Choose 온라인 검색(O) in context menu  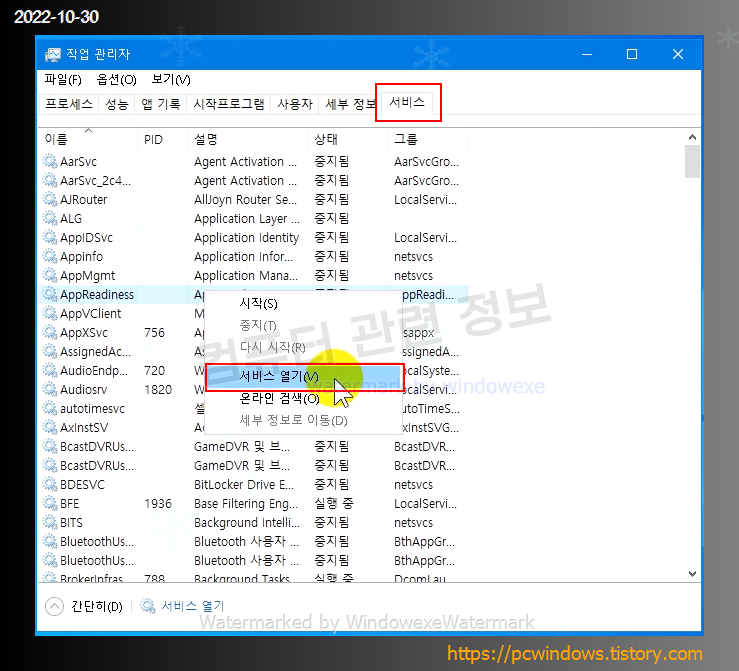(x=279, y=399)
